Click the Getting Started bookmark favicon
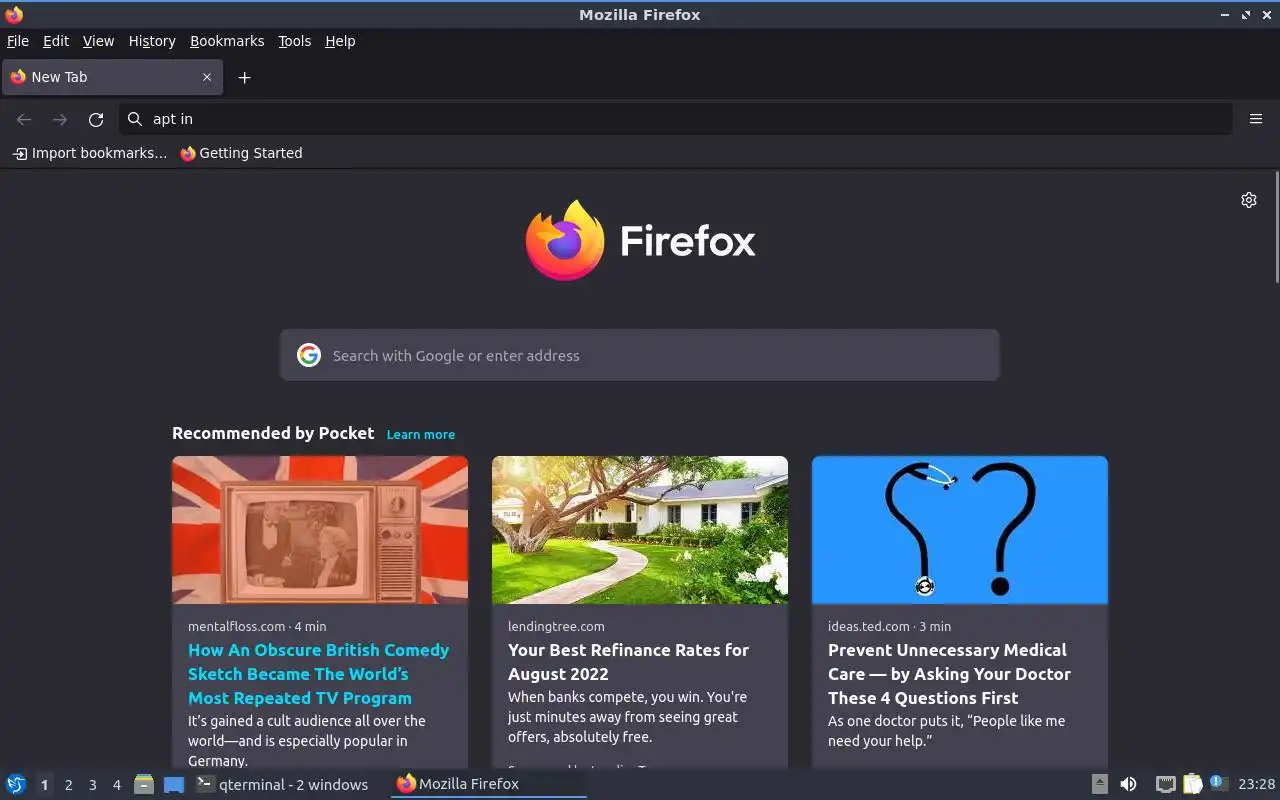Image resolution: width=1280 pixels, height=800 pixels. (188, 153)
